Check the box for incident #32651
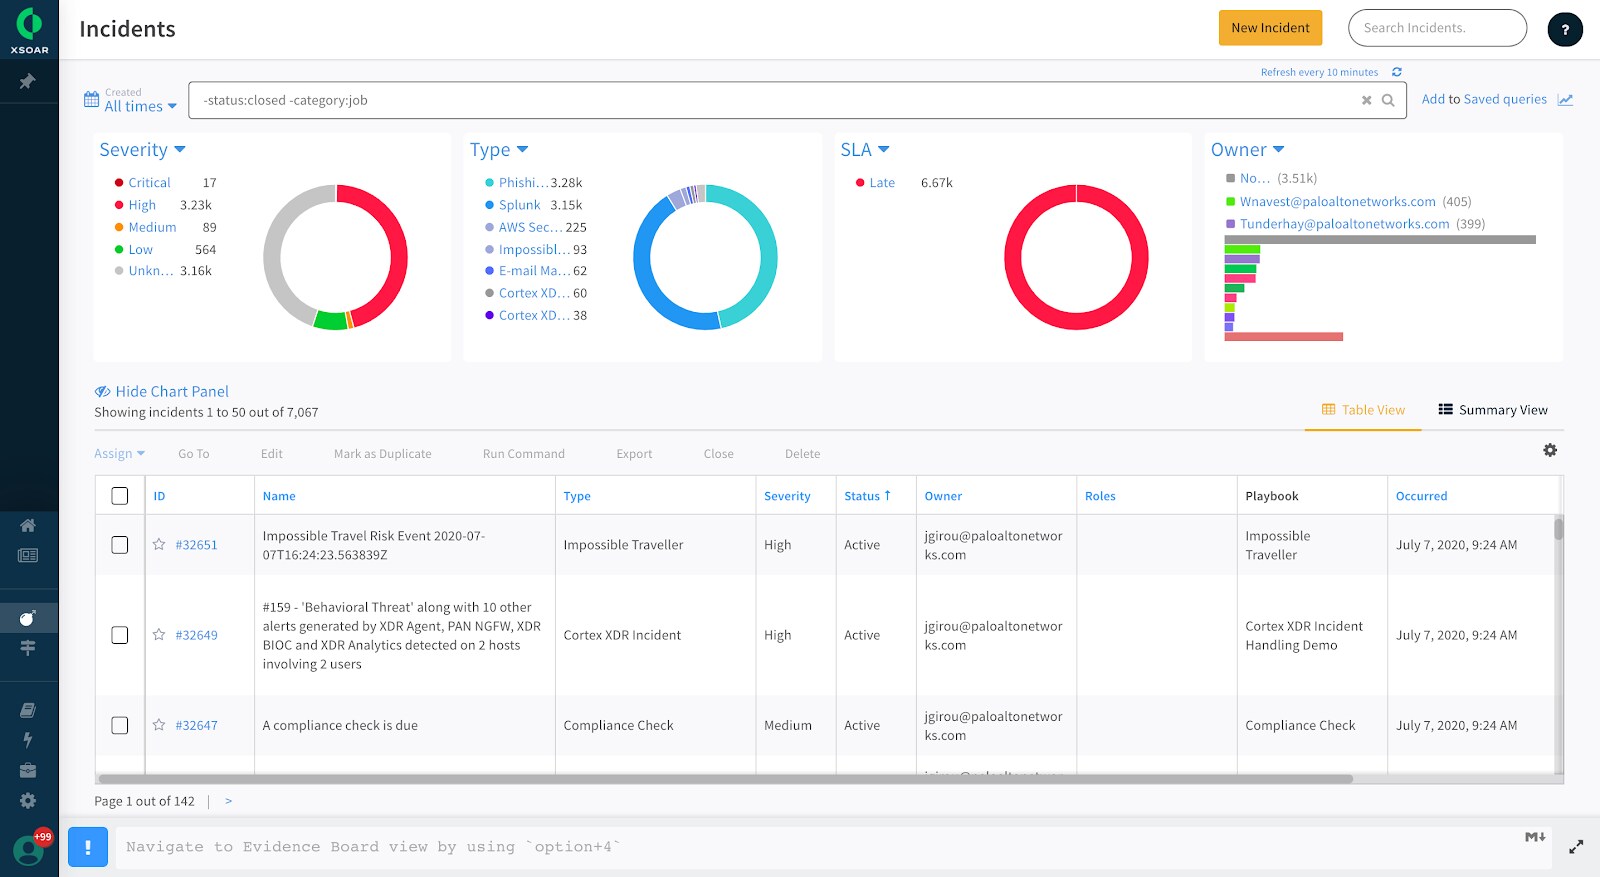Screen dimensions: 1600x877 coord(120,545)
